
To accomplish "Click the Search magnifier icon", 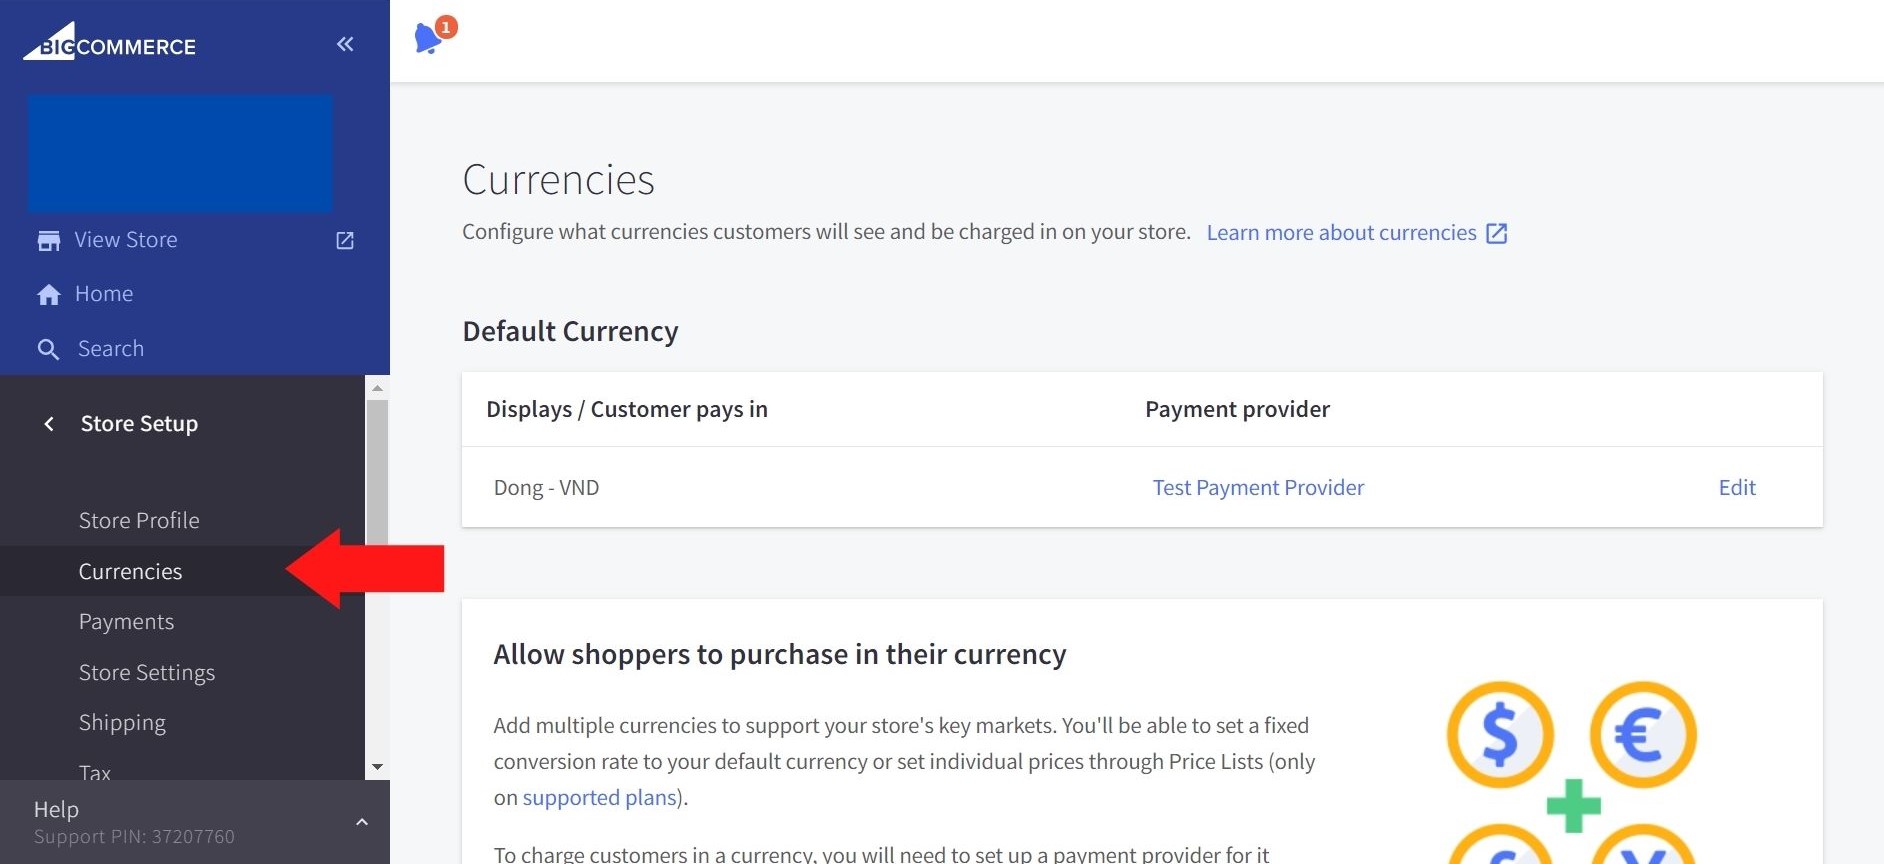I will 48,349.
